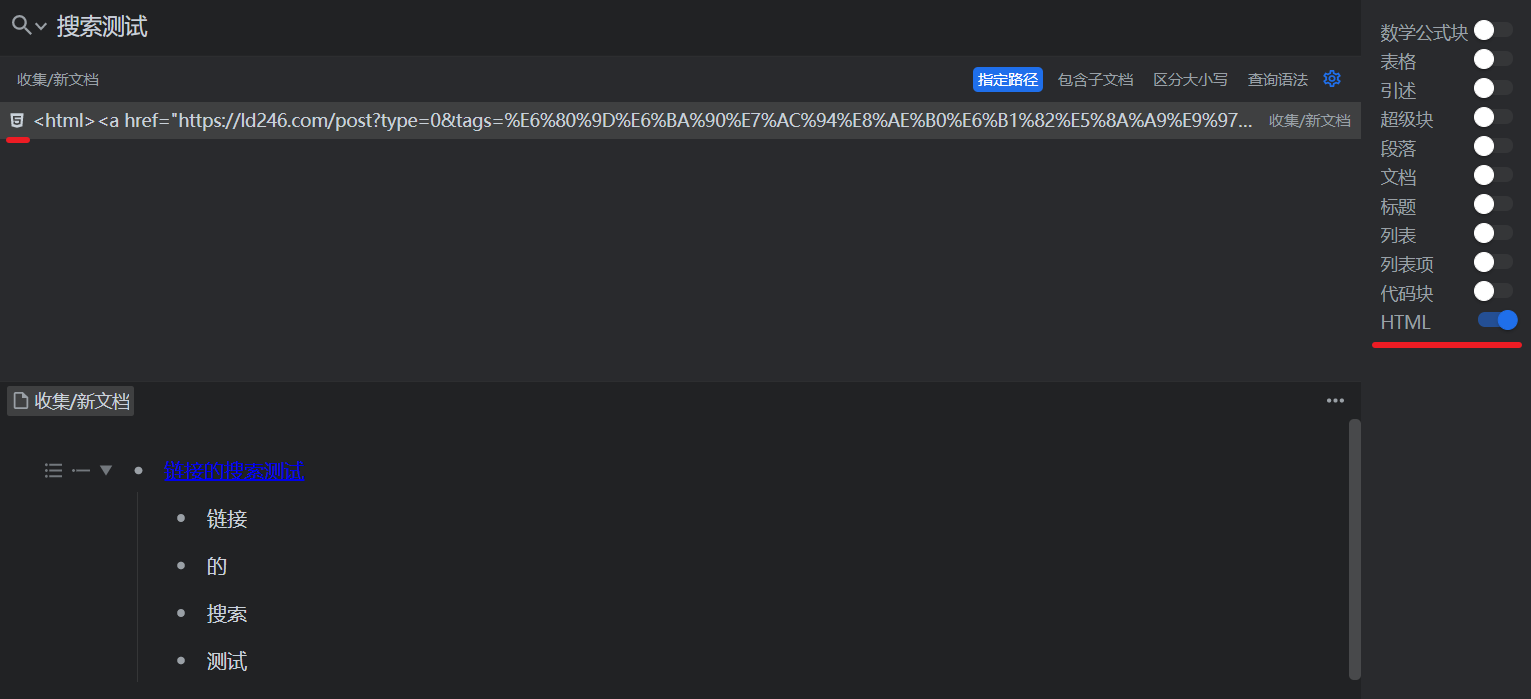Enable 包含子文档 option
1531x699 pixels.
tap(1095, 80)
